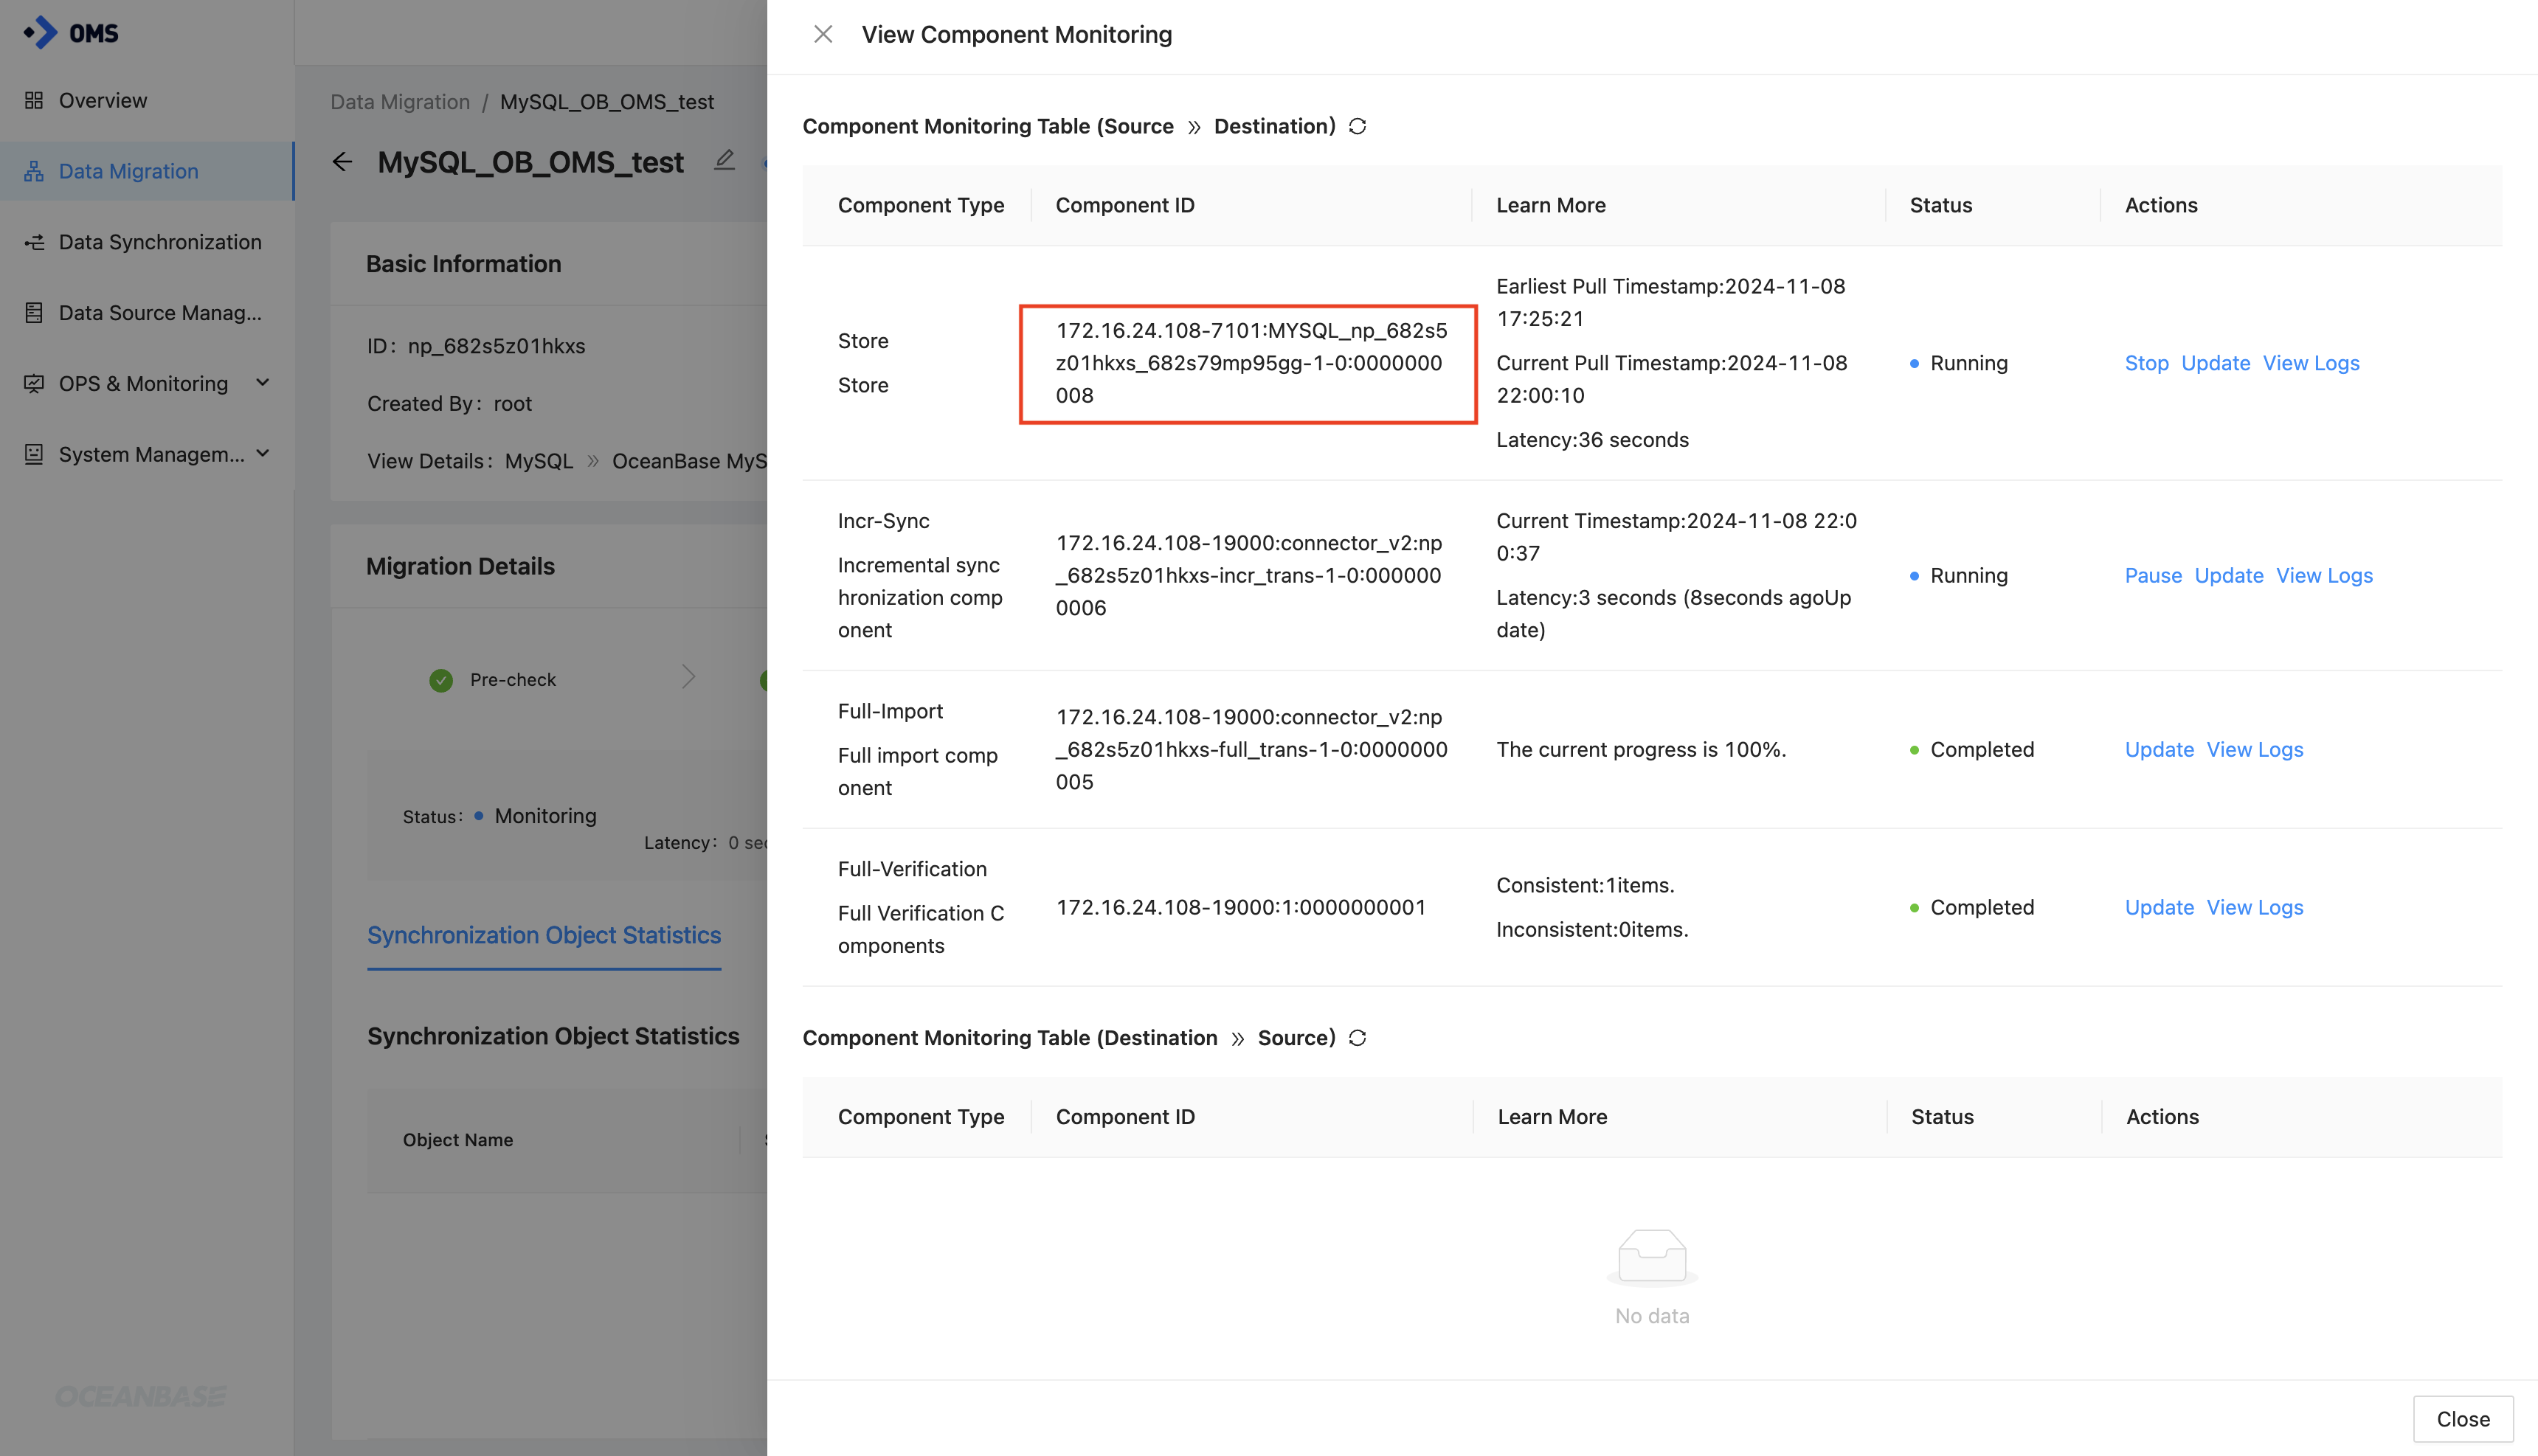Expand the System Management submenu
The image size is (2538, 1456).
click(263, 454)
